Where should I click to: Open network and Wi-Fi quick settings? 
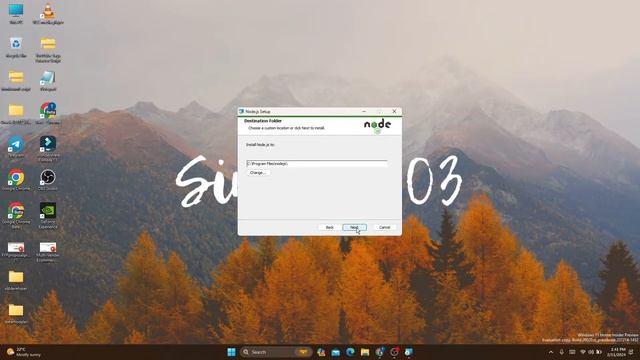click(583, 352)
